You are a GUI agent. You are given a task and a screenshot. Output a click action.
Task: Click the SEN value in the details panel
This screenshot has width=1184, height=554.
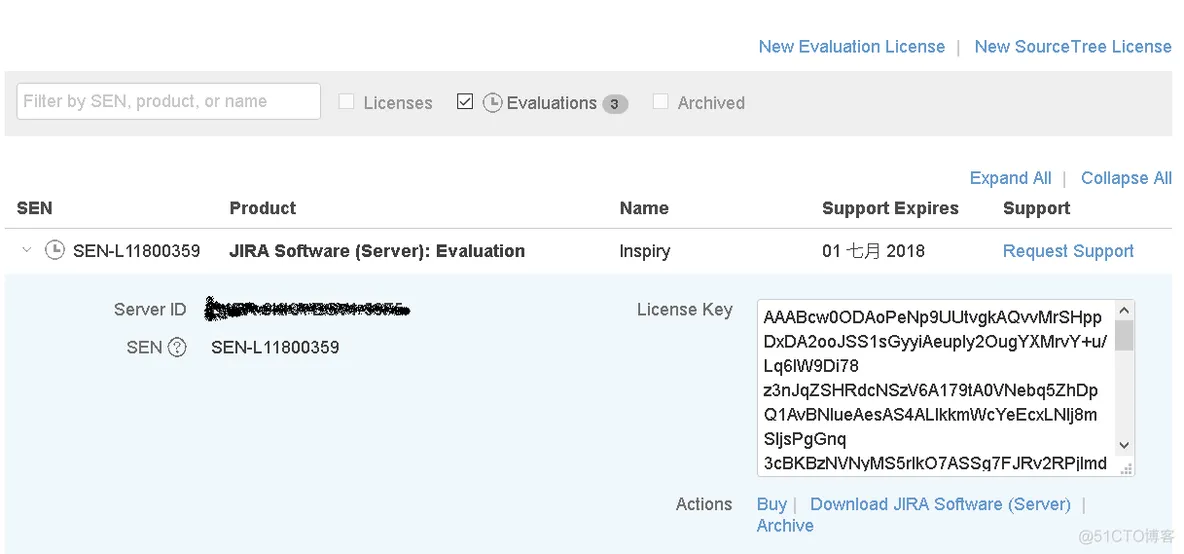click(x=275, y=348)
